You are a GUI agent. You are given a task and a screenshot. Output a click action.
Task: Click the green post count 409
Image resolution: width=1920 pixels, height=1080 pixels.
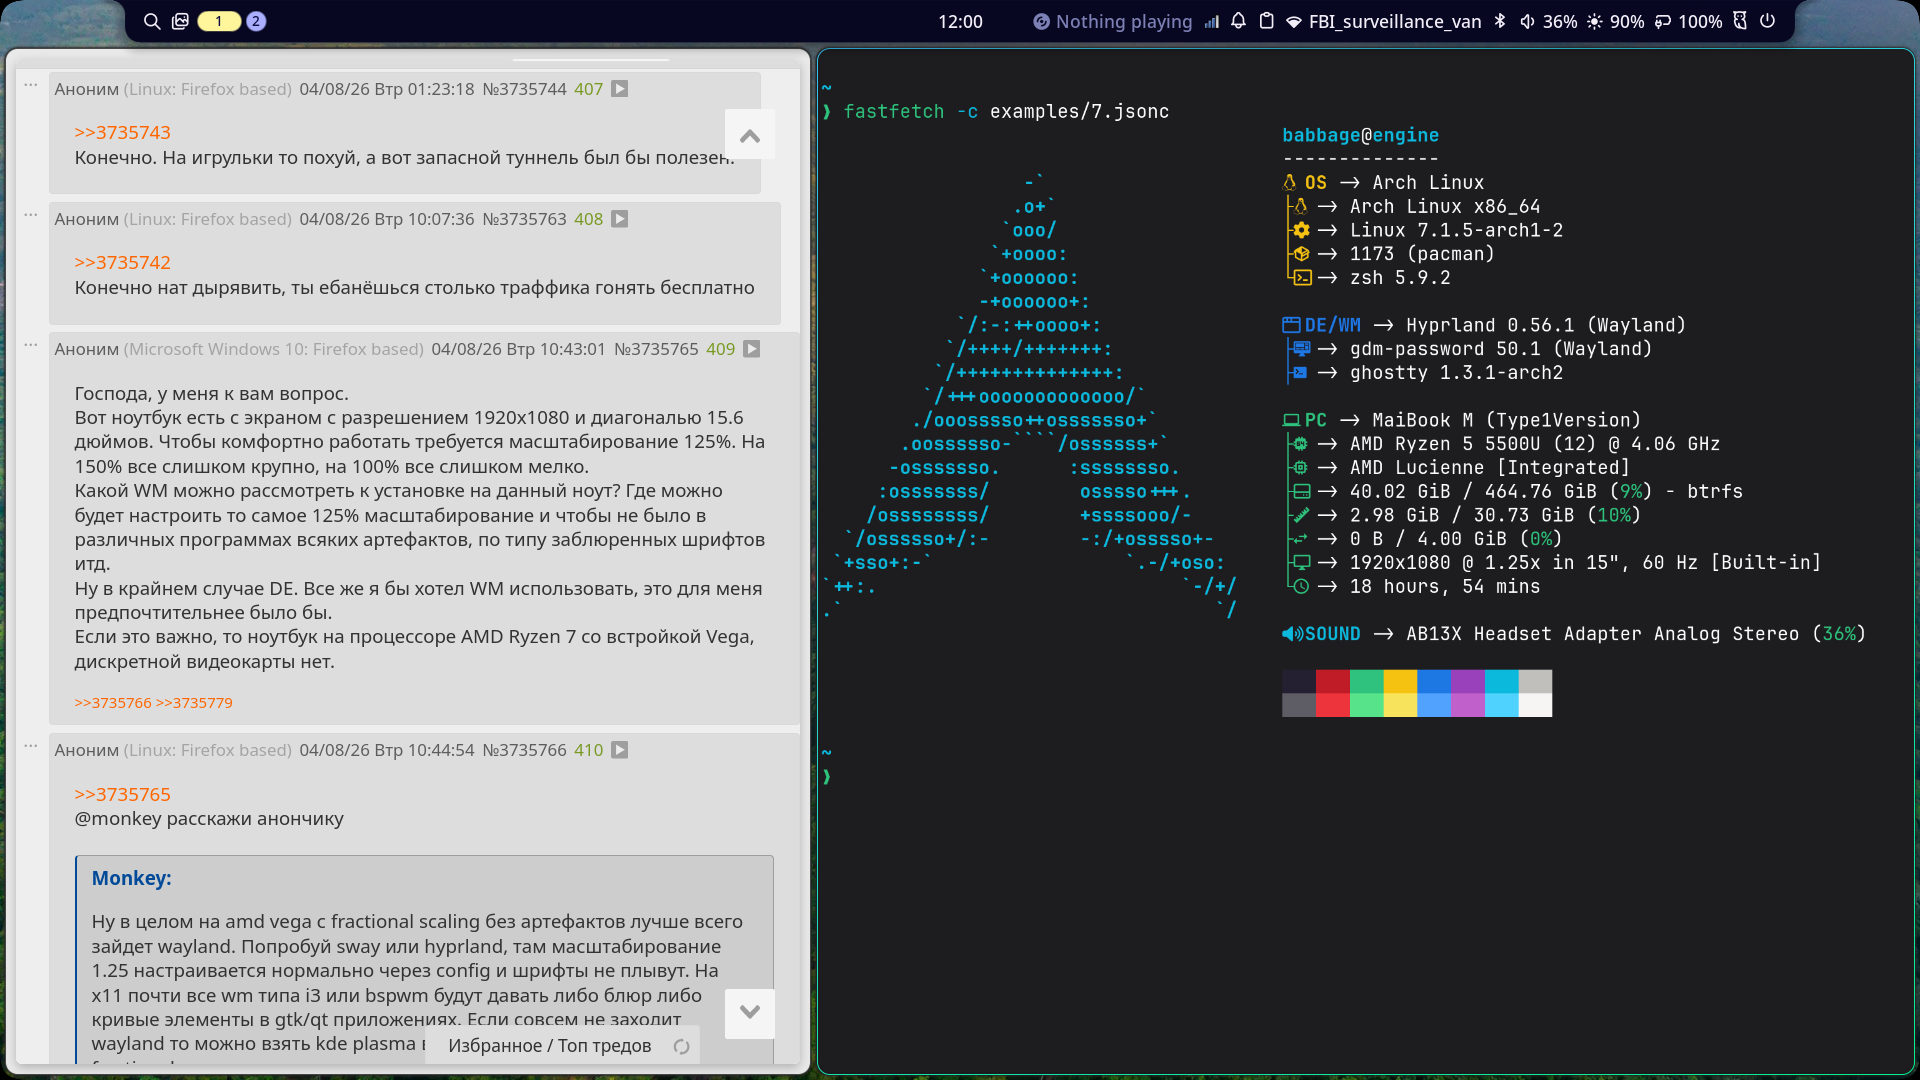pyautogui.click(x=721, y=349)
